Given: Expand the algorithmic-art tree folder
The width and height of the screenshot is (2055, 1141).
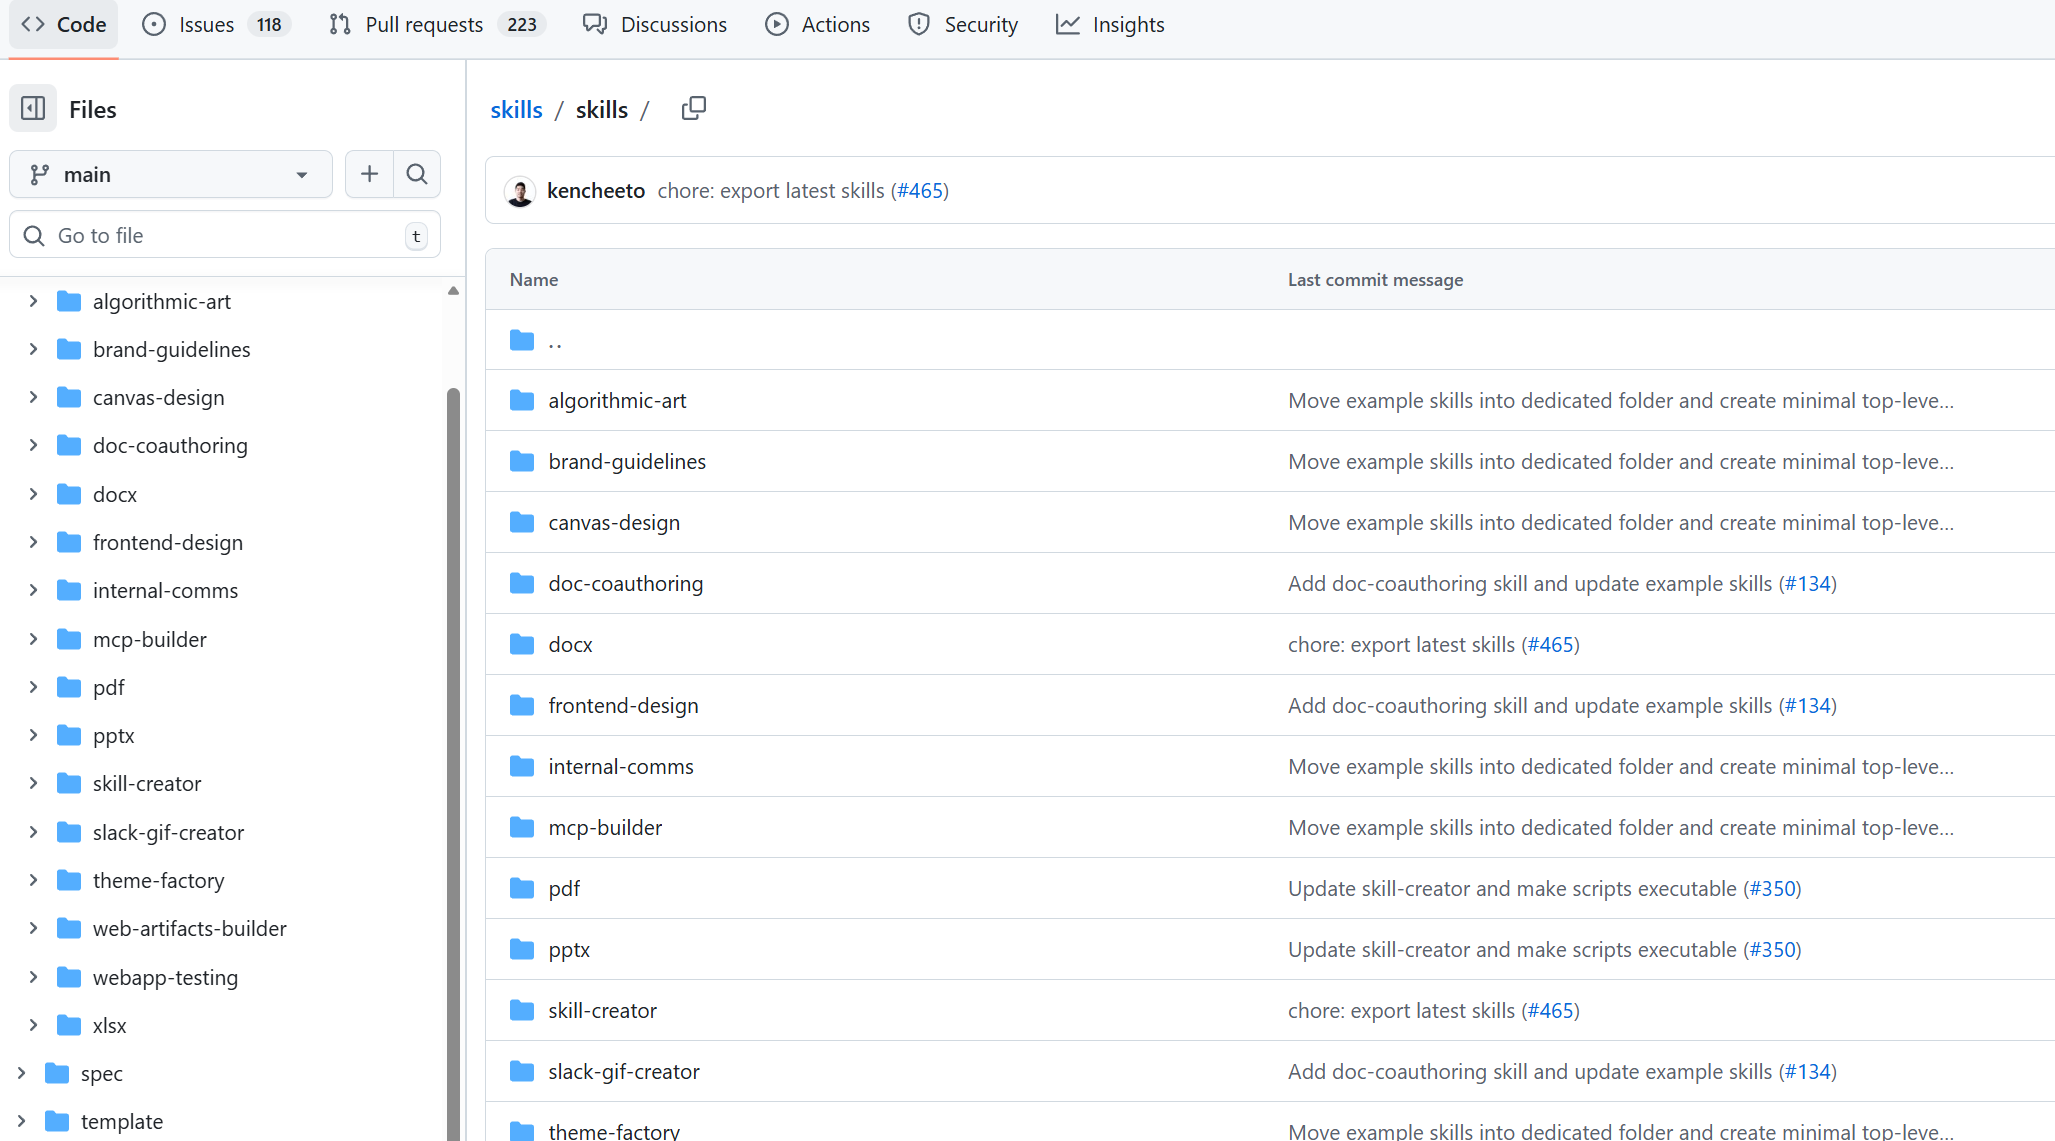Looking at the screenshot, I should pos(33,301).
